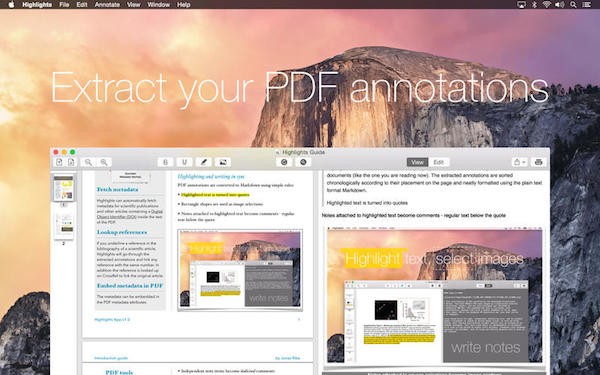This screenshot has width=600, height=375.
Task: Click the print icon in toolbar
Action: (538, 162)
